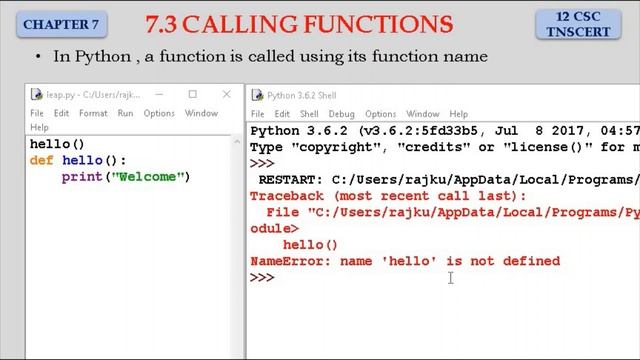Open Options menu in leap.py editor window

point(159,113)
